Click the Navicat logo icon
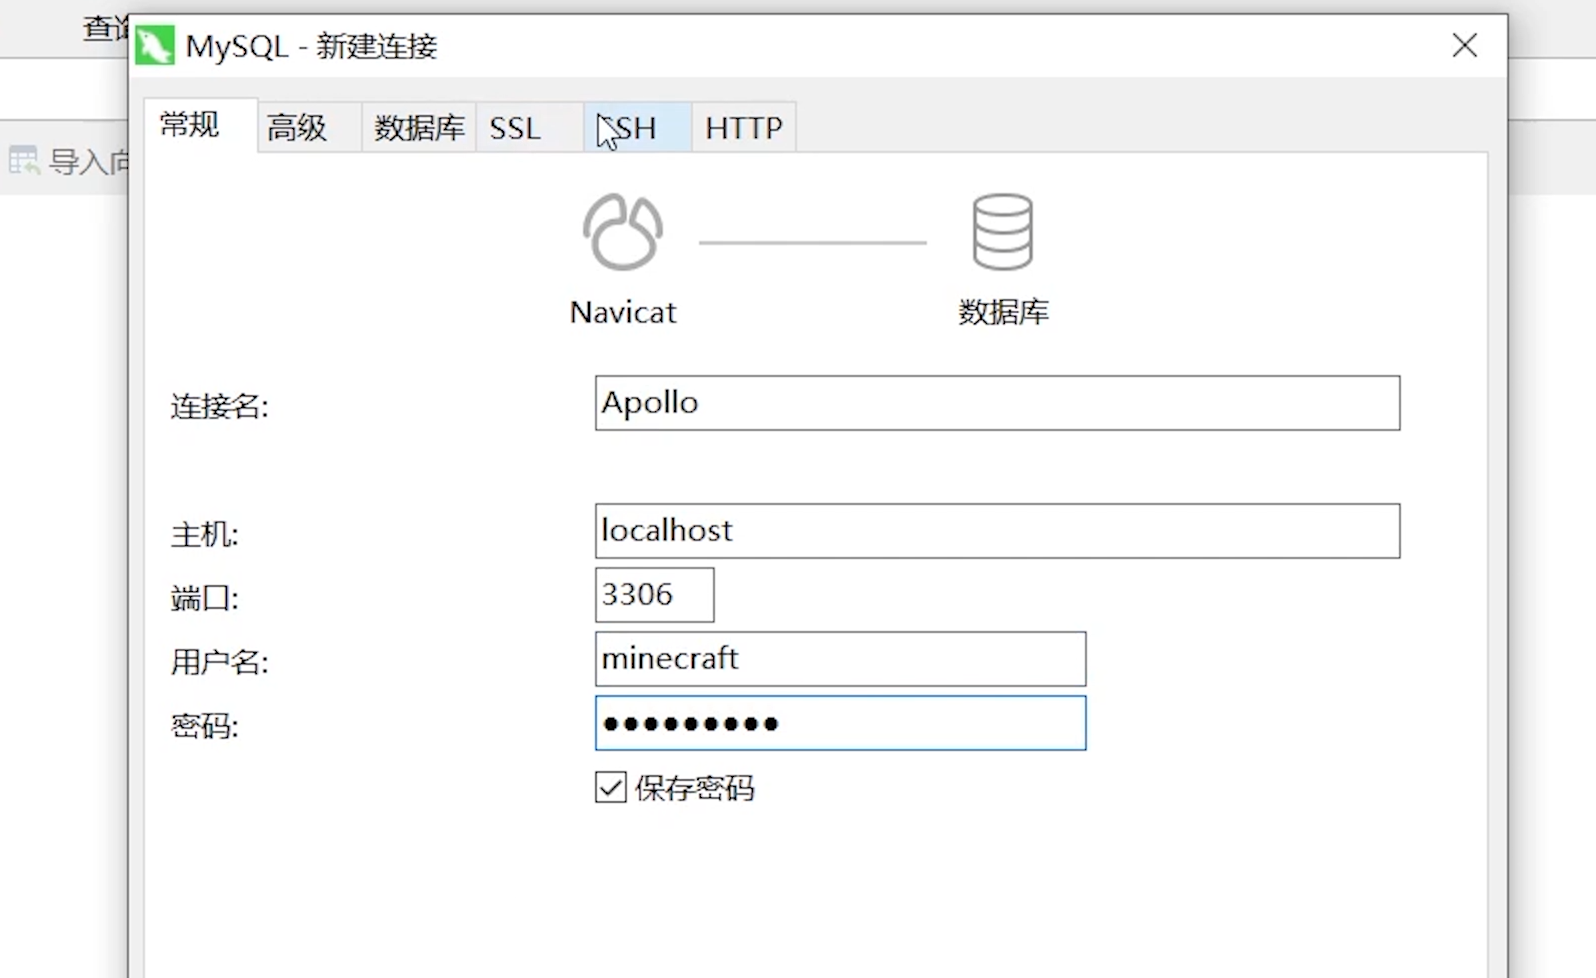The width and height of the screenshot is (1596, 978). tap(622, 232)
